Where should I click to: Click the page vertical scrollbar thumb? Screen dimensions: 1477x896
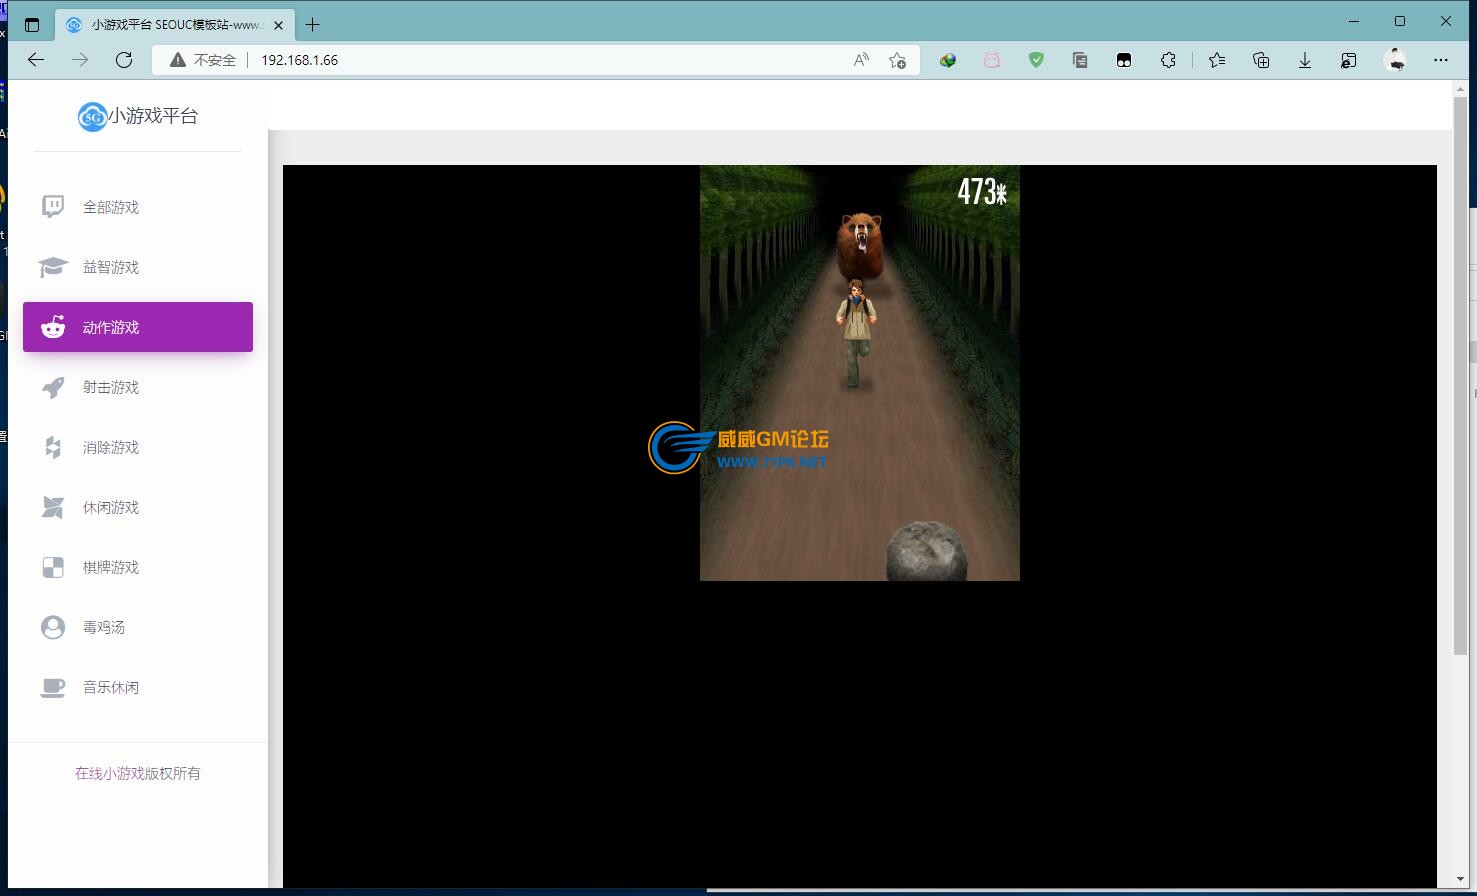1460,376
